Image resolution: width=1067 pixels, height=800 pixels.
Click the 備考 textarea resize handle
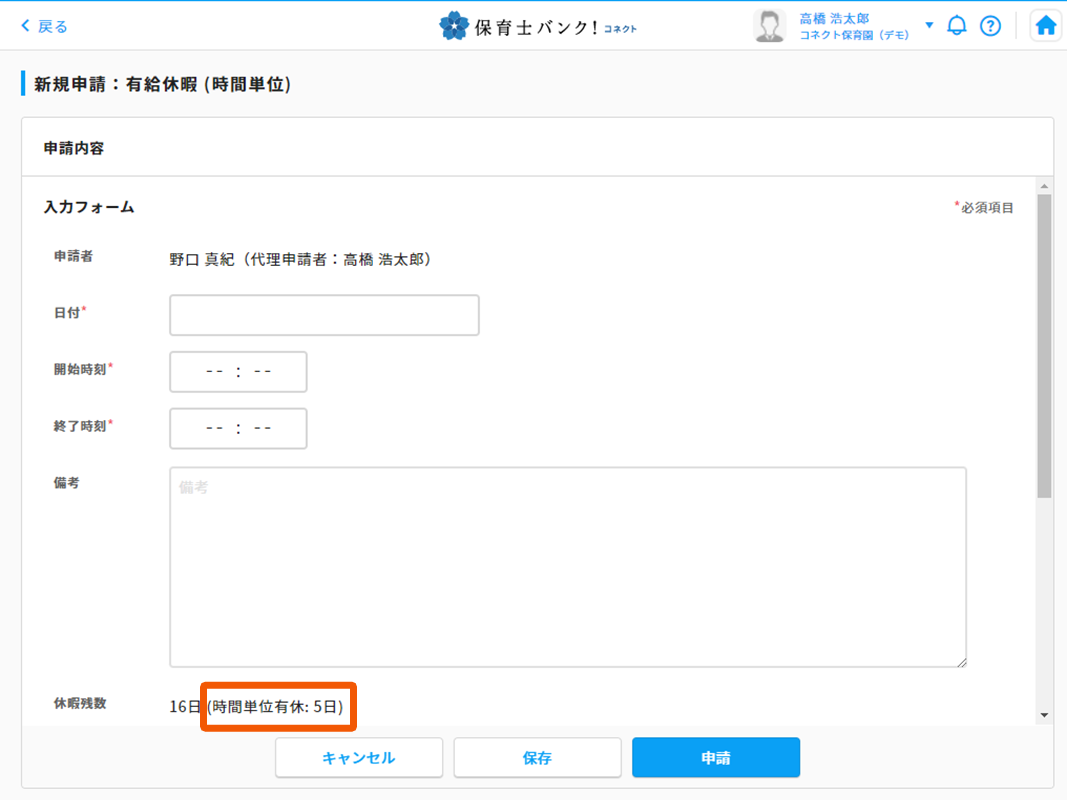961,661
